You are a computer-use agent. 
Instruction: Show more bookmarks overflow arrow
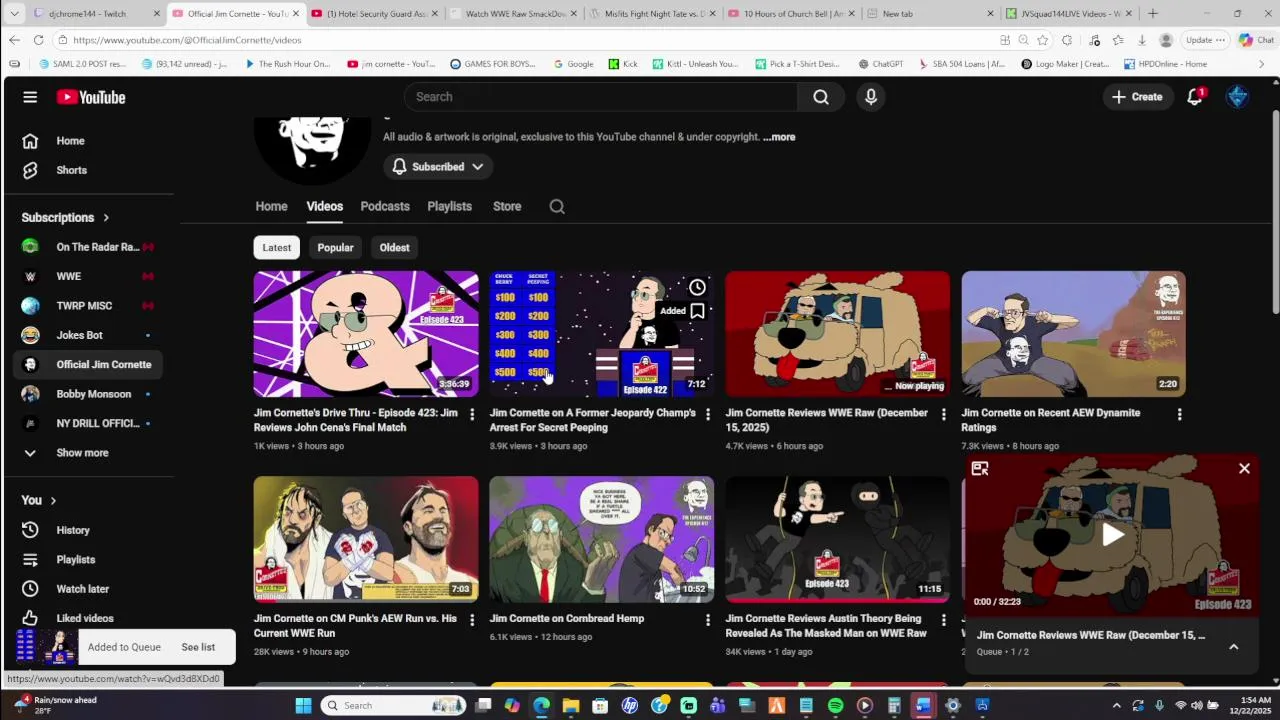pos(1261,64)
